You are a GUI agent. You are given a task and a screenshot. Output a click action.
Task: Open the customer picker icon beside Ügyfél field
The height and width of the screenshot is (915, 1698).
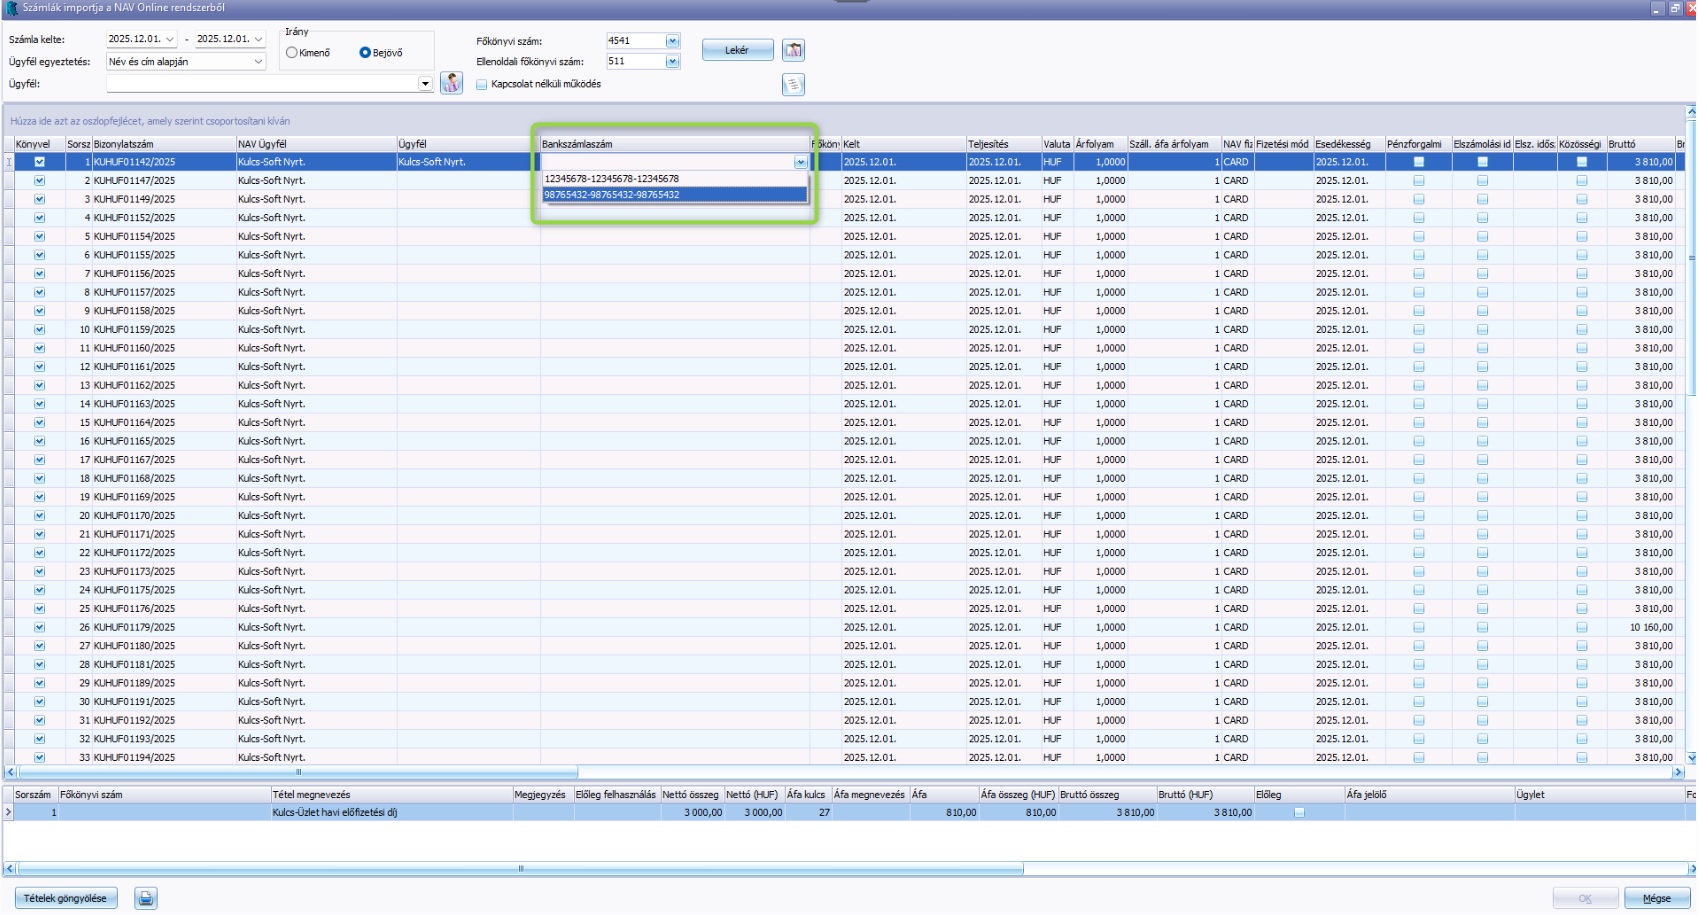pyautogui.click(x=451, y=84)
